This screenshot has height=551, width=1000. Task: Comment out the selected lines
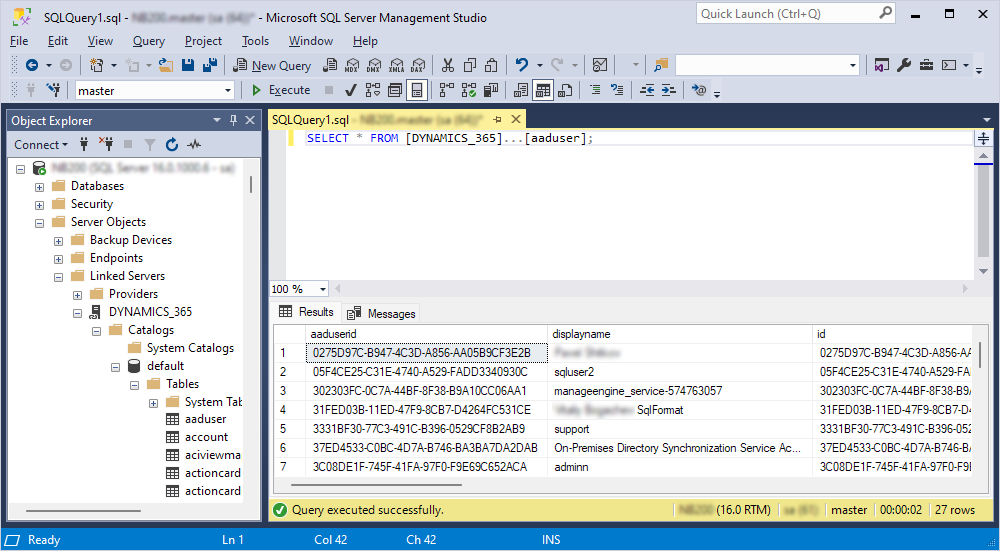tap(595, 91)
